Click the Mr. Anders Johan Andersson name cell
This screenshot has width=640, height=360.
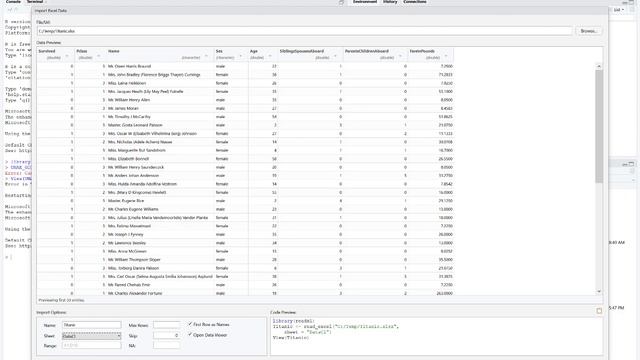[x=133, y=176]
